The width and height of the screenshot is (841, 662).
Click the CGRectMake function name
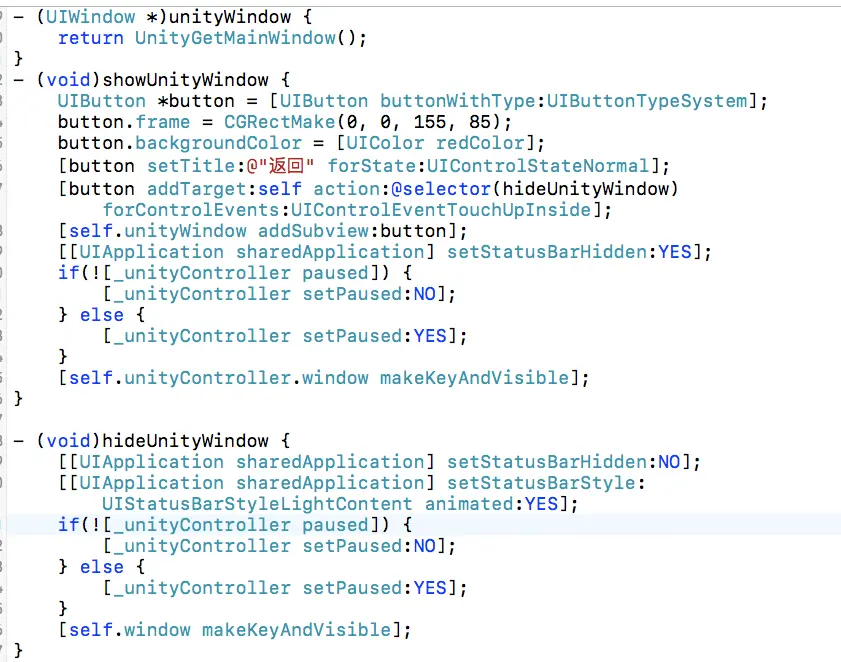click(279, 122)
